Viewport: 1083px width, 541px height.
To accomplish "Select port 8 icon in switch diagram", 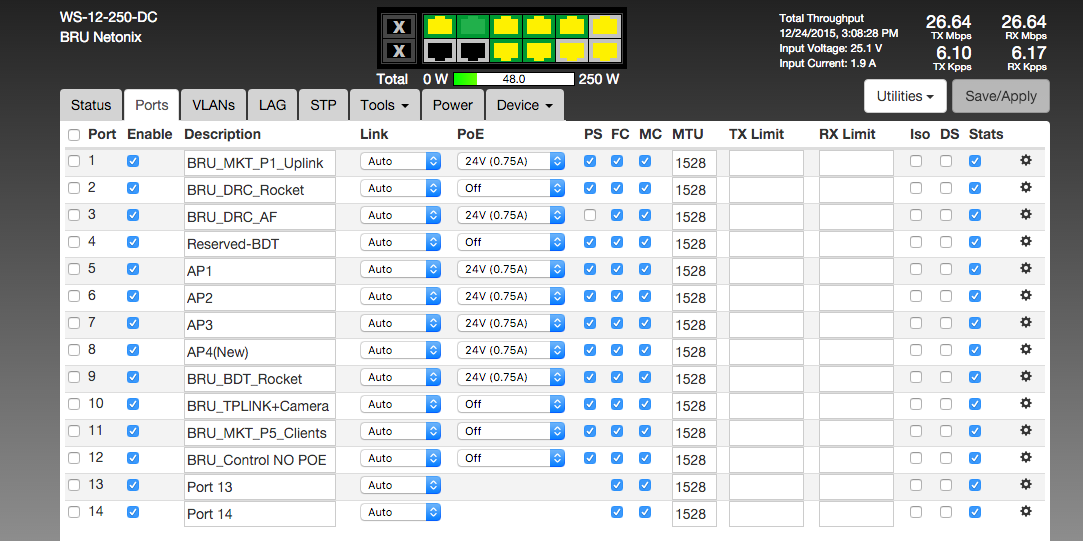I will click(539, 50).
